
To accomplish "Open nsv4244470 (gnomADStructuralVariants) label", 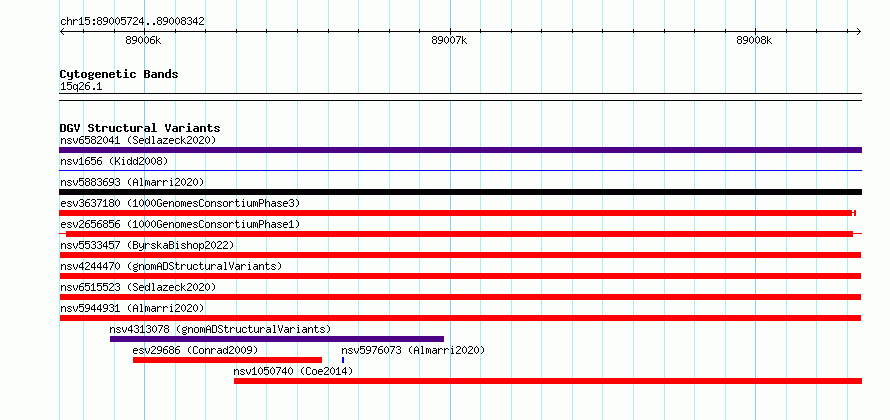I will (171, 266).
